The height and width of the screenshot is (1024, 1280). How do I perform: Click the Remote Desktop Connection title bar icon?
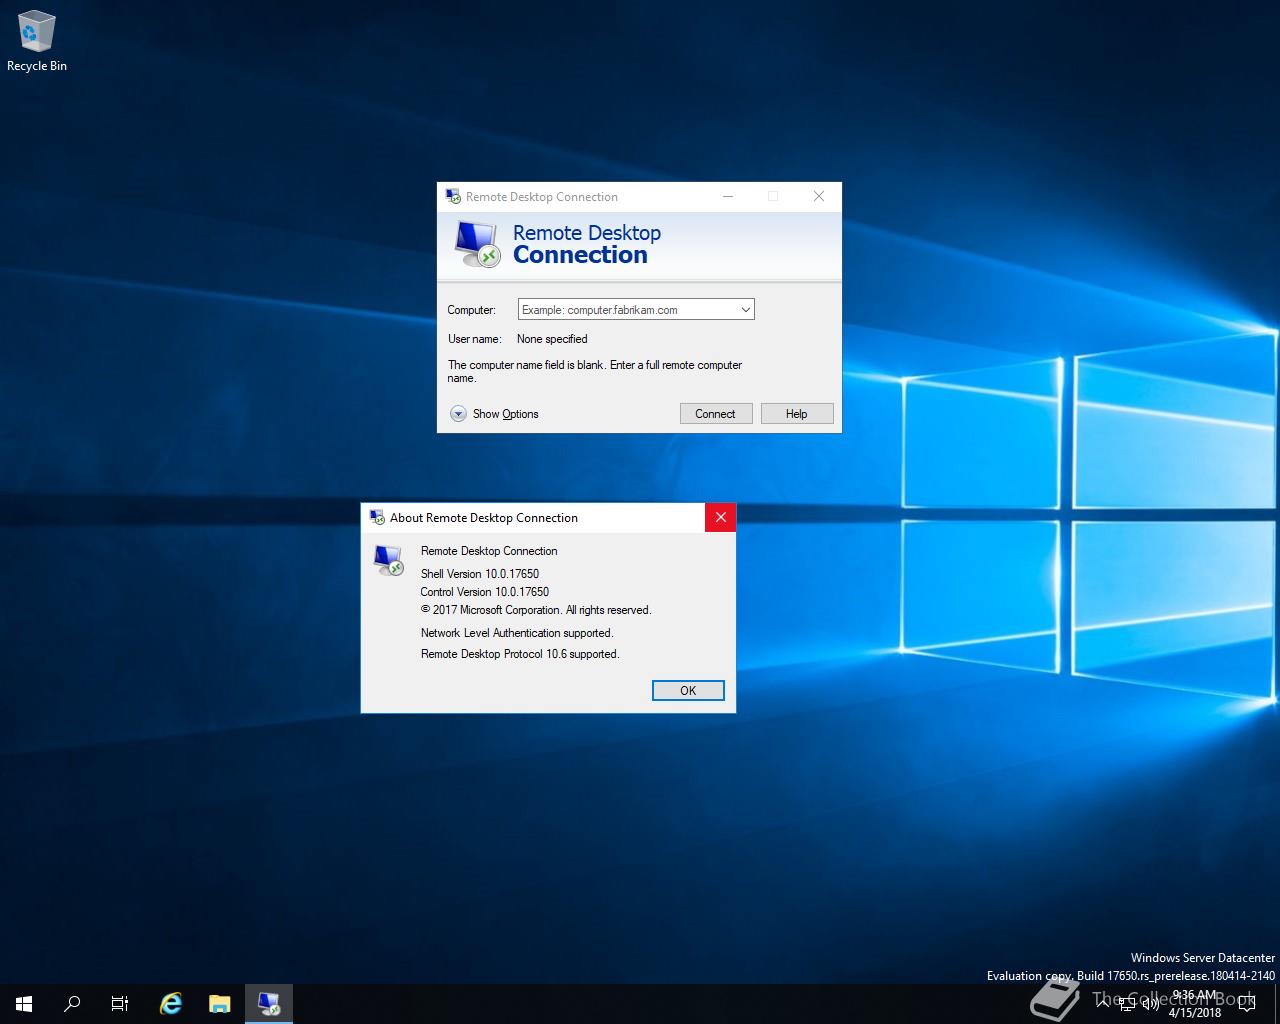click(x=453, y=197)
